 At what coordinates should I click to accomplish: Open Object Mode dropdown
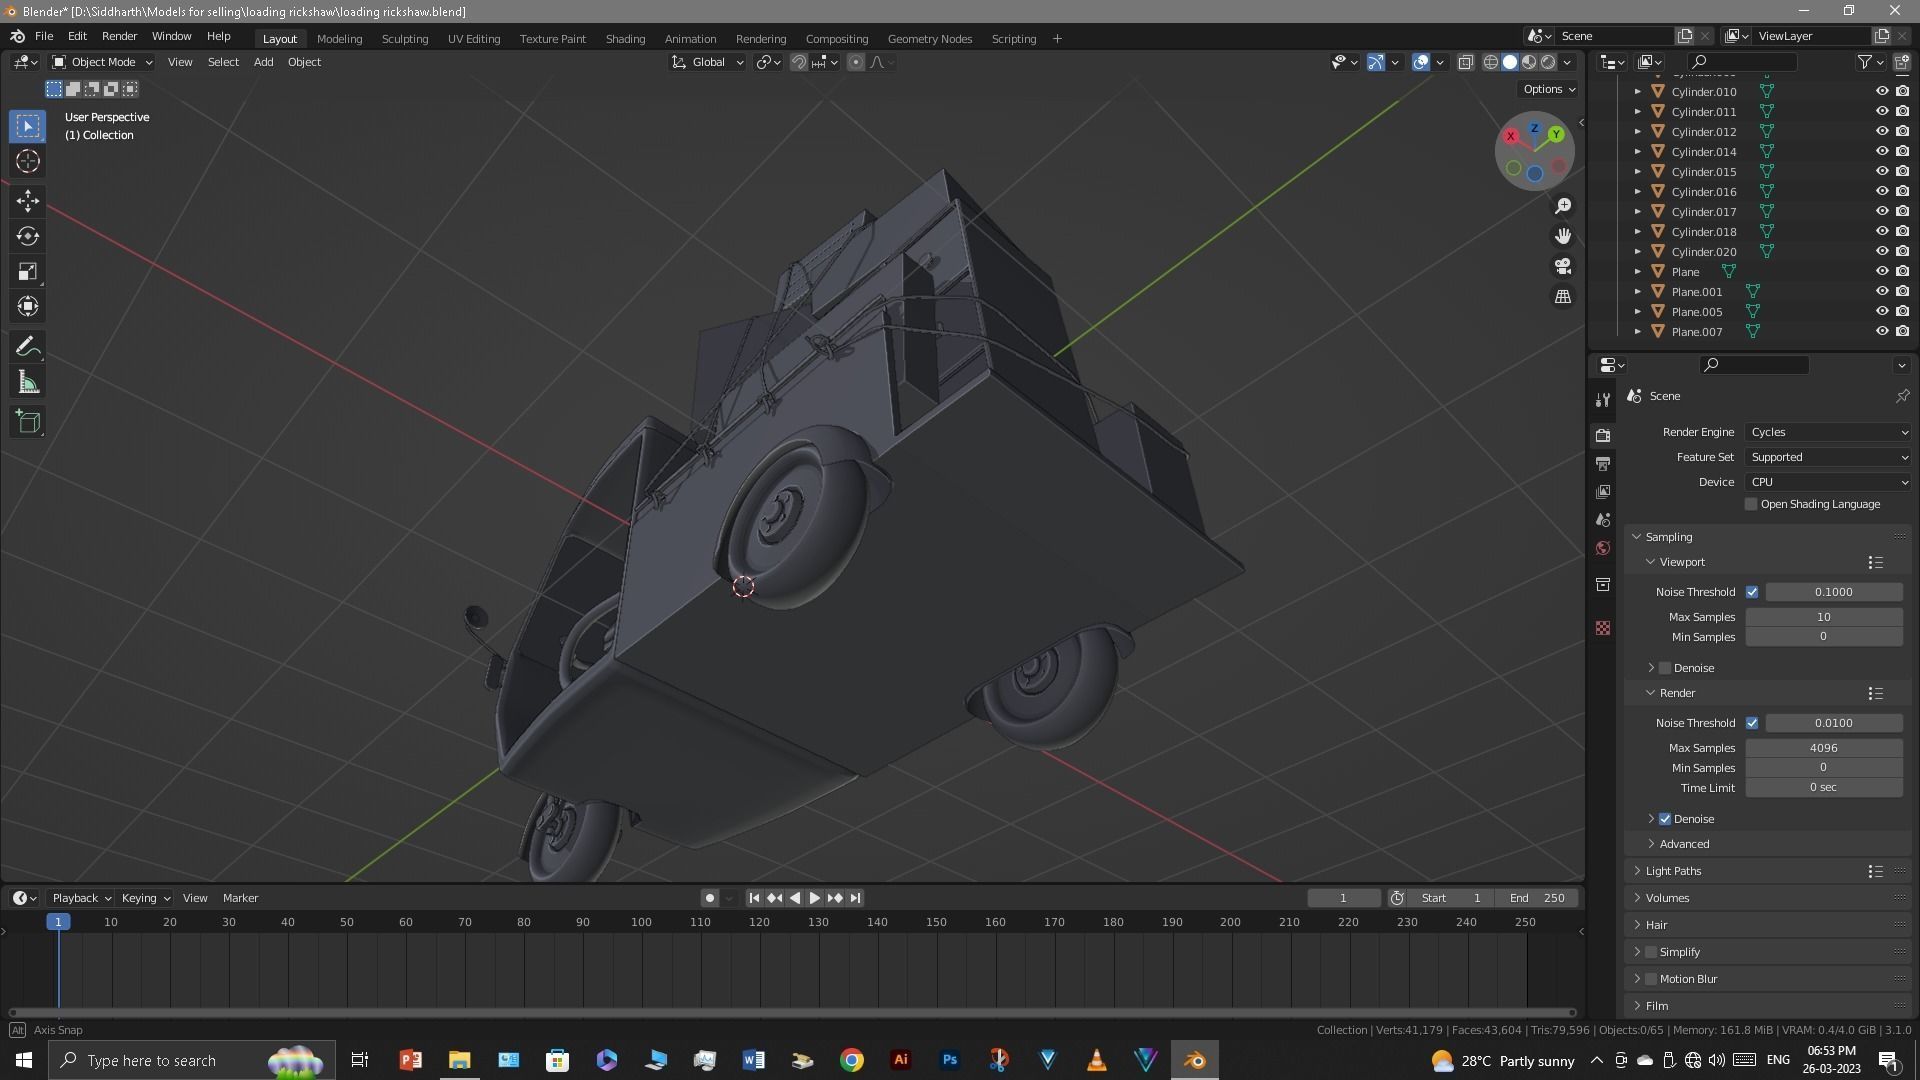[102, 62]
